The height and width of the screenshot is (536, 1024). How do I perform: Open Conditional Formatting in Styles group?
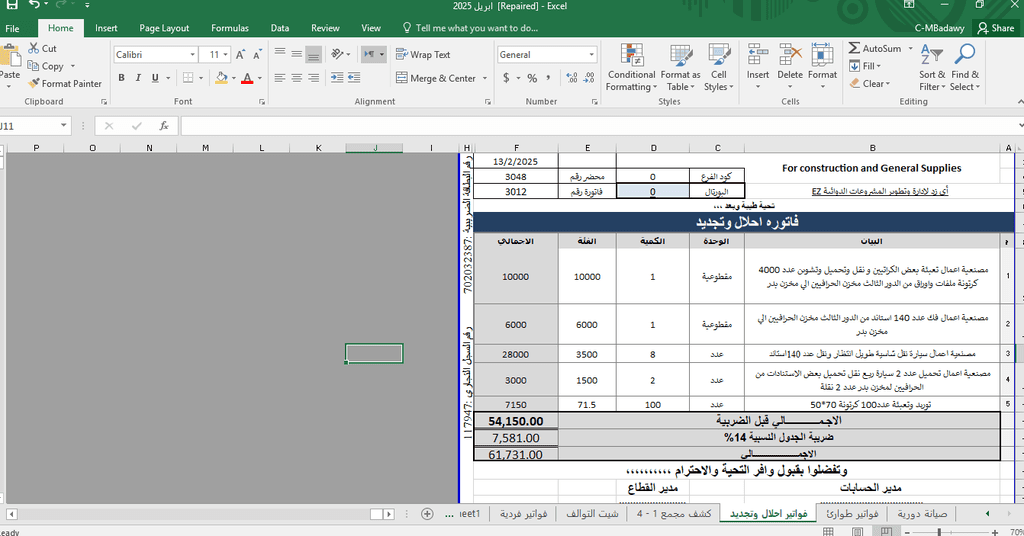pos(631,68)
